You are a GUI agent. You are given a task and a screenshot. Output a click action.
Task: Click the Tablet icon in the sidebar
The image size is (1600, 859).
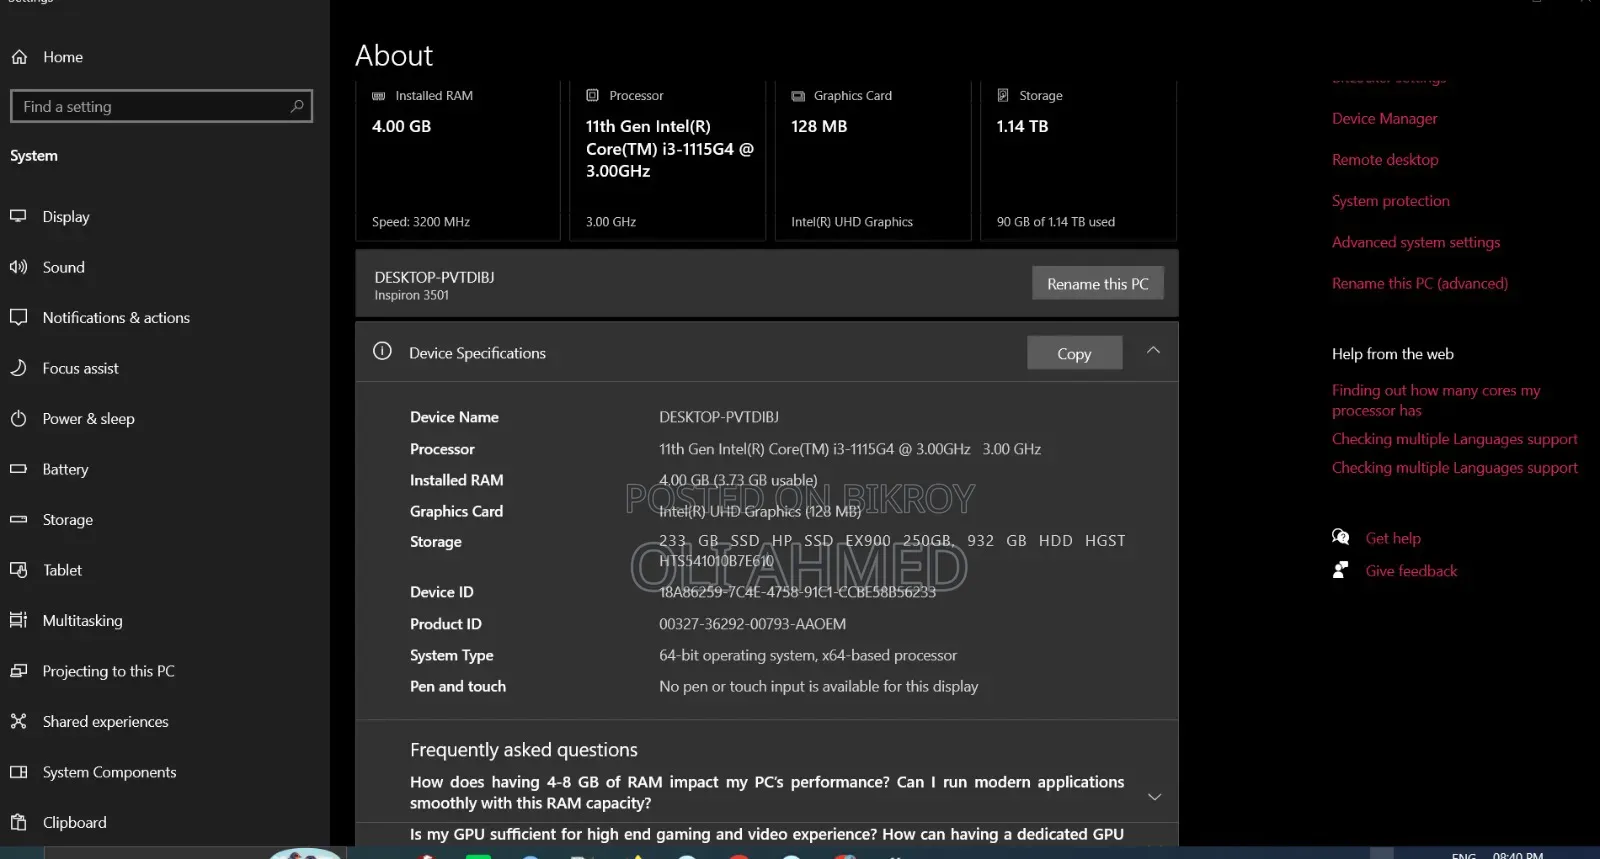[x=18, y=570]
